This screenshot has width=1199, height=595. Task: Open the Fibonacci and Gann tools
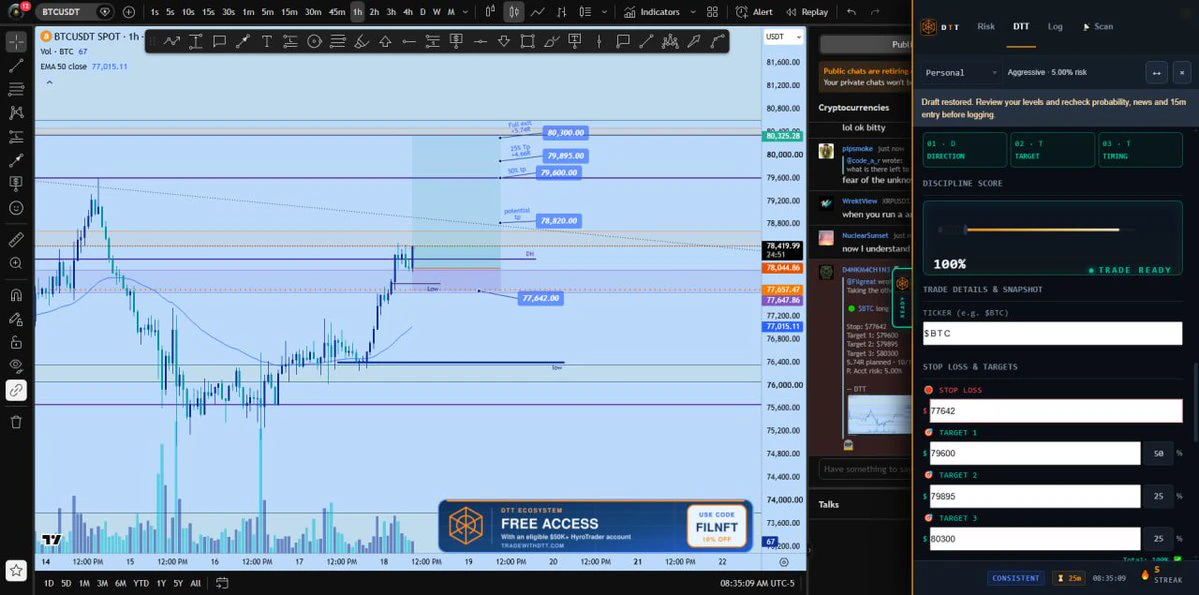pyautogui.click(x=16, y=89)
